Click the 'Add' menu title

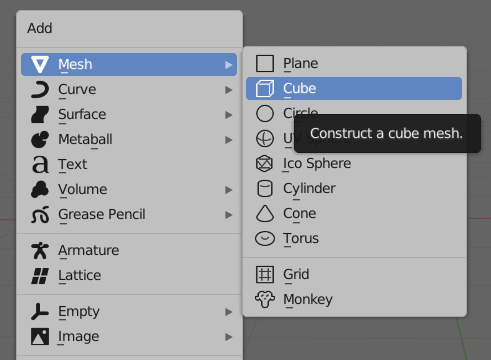point(40,28)
